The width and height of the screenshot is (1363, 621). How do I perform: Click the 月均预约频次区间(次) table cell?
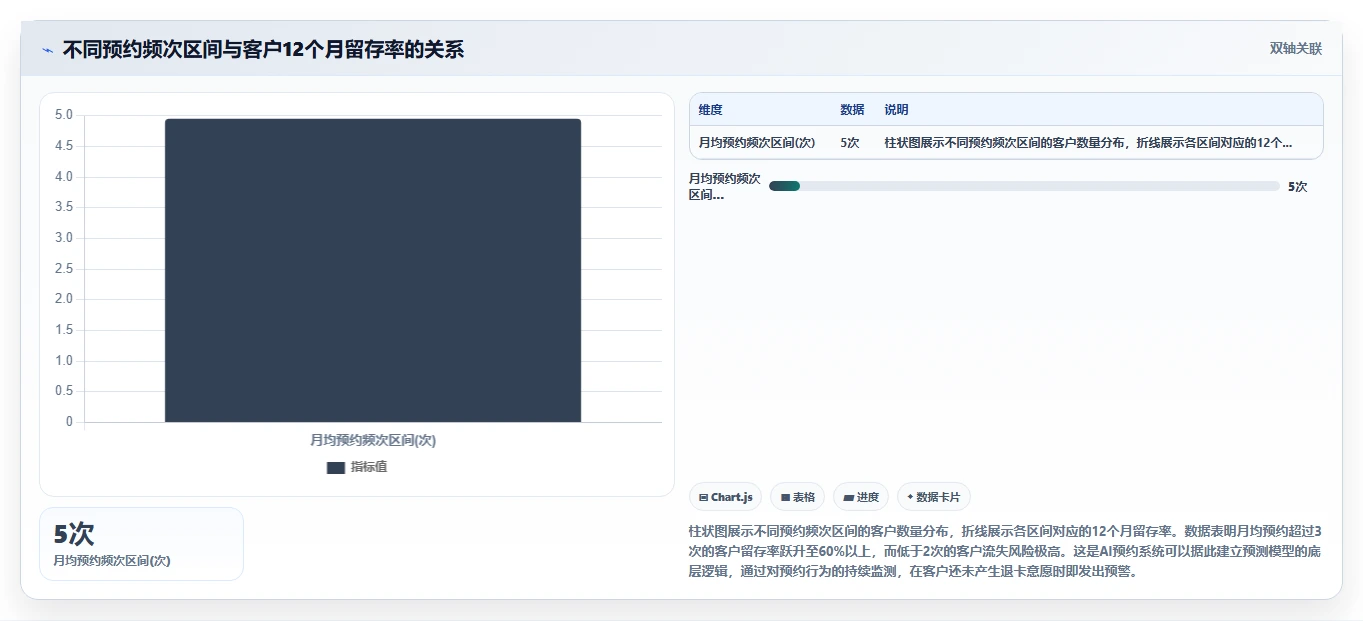[x=757, y=143]
